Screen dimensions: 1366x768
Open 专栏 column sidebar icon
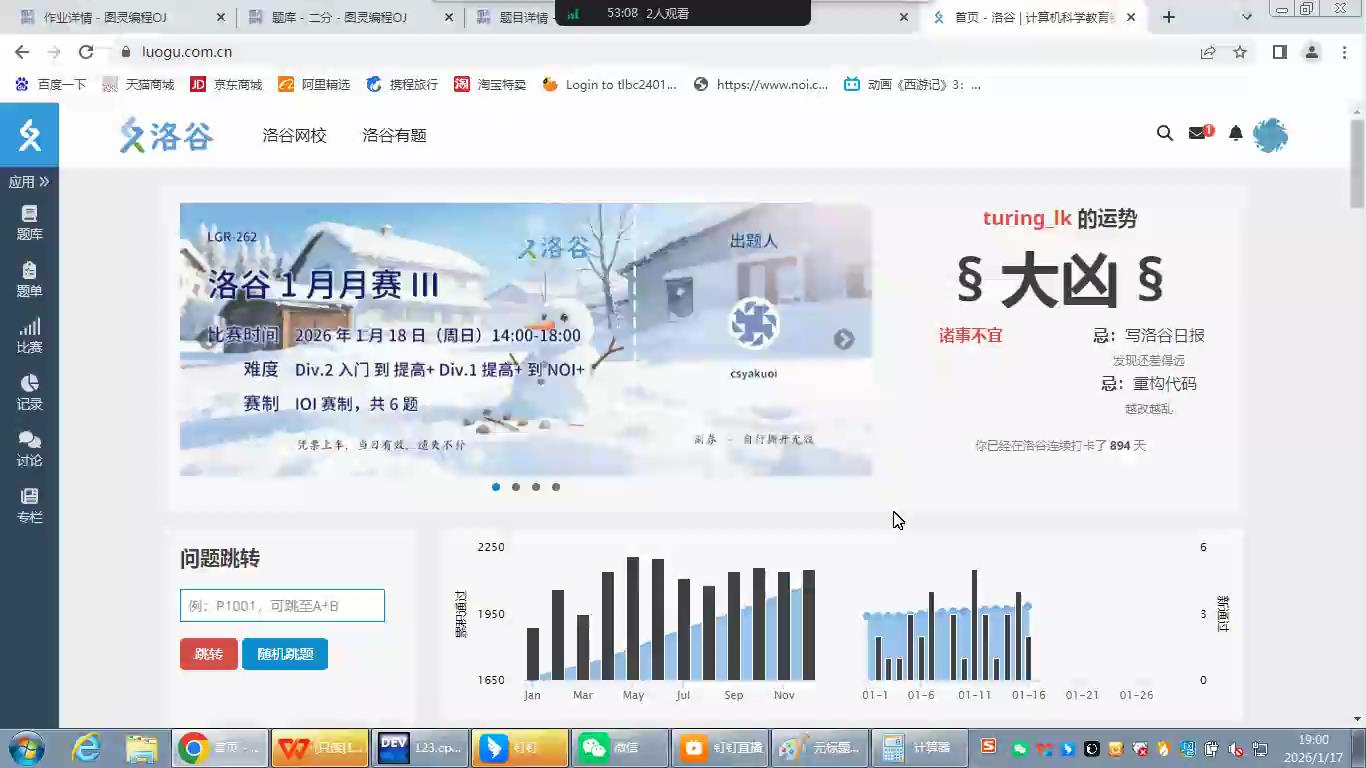29,505
